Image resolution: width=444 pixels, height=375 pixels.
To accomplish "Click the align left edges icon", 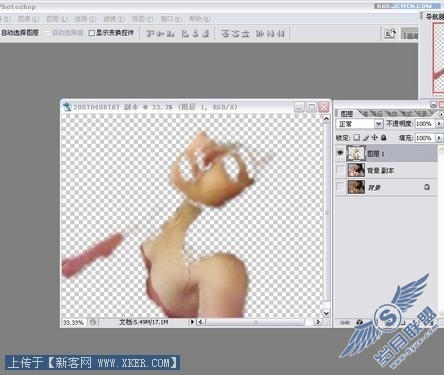I will click(185, 33).
